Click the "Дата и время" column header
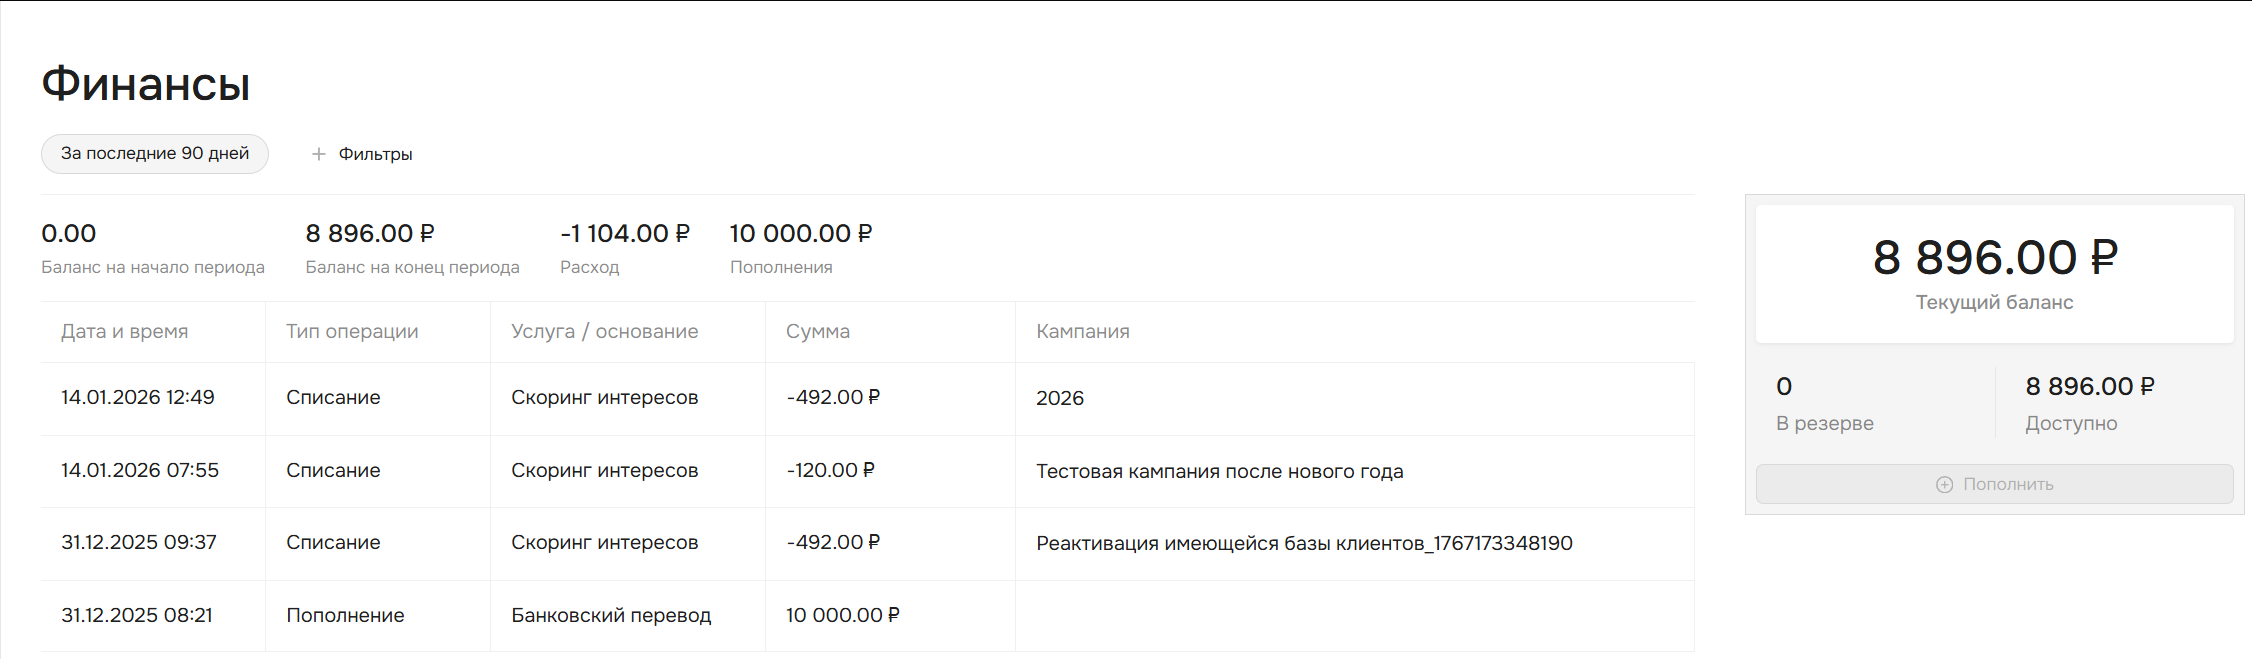The width and height of the screenshot is (2252, 659). [x=124, y=332]
